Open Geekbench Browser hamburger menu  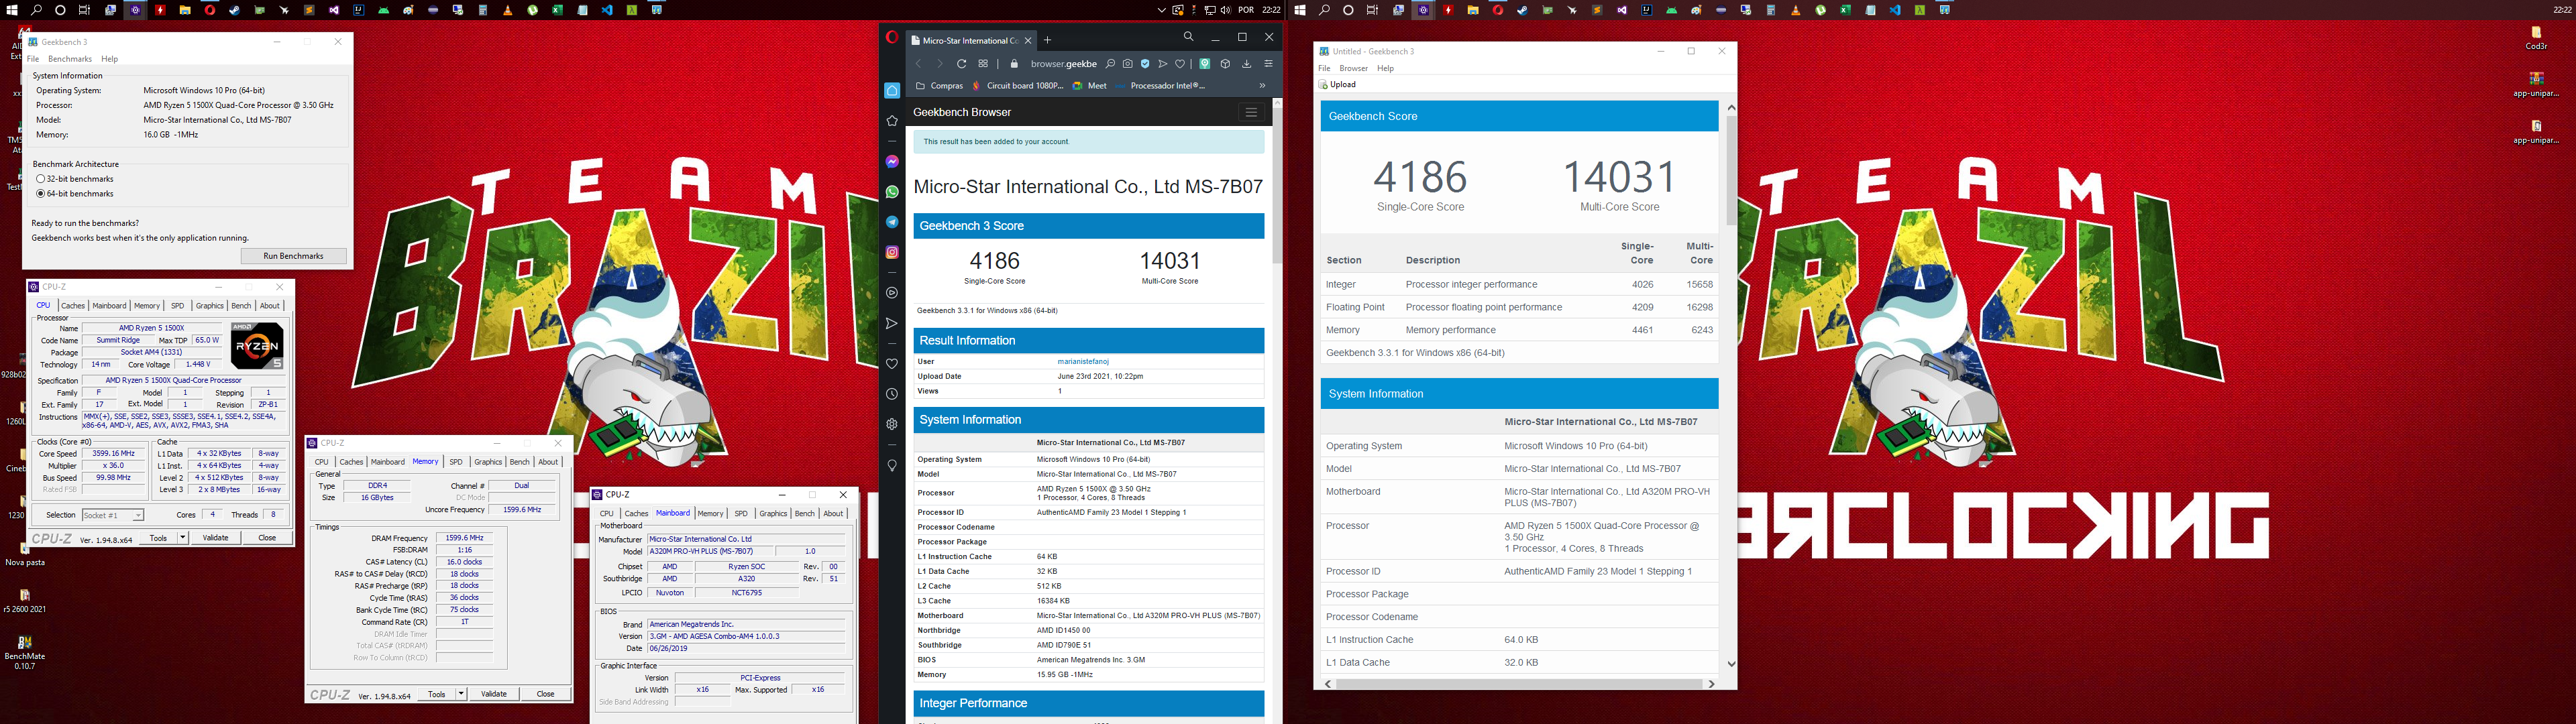pos(1251,112)
